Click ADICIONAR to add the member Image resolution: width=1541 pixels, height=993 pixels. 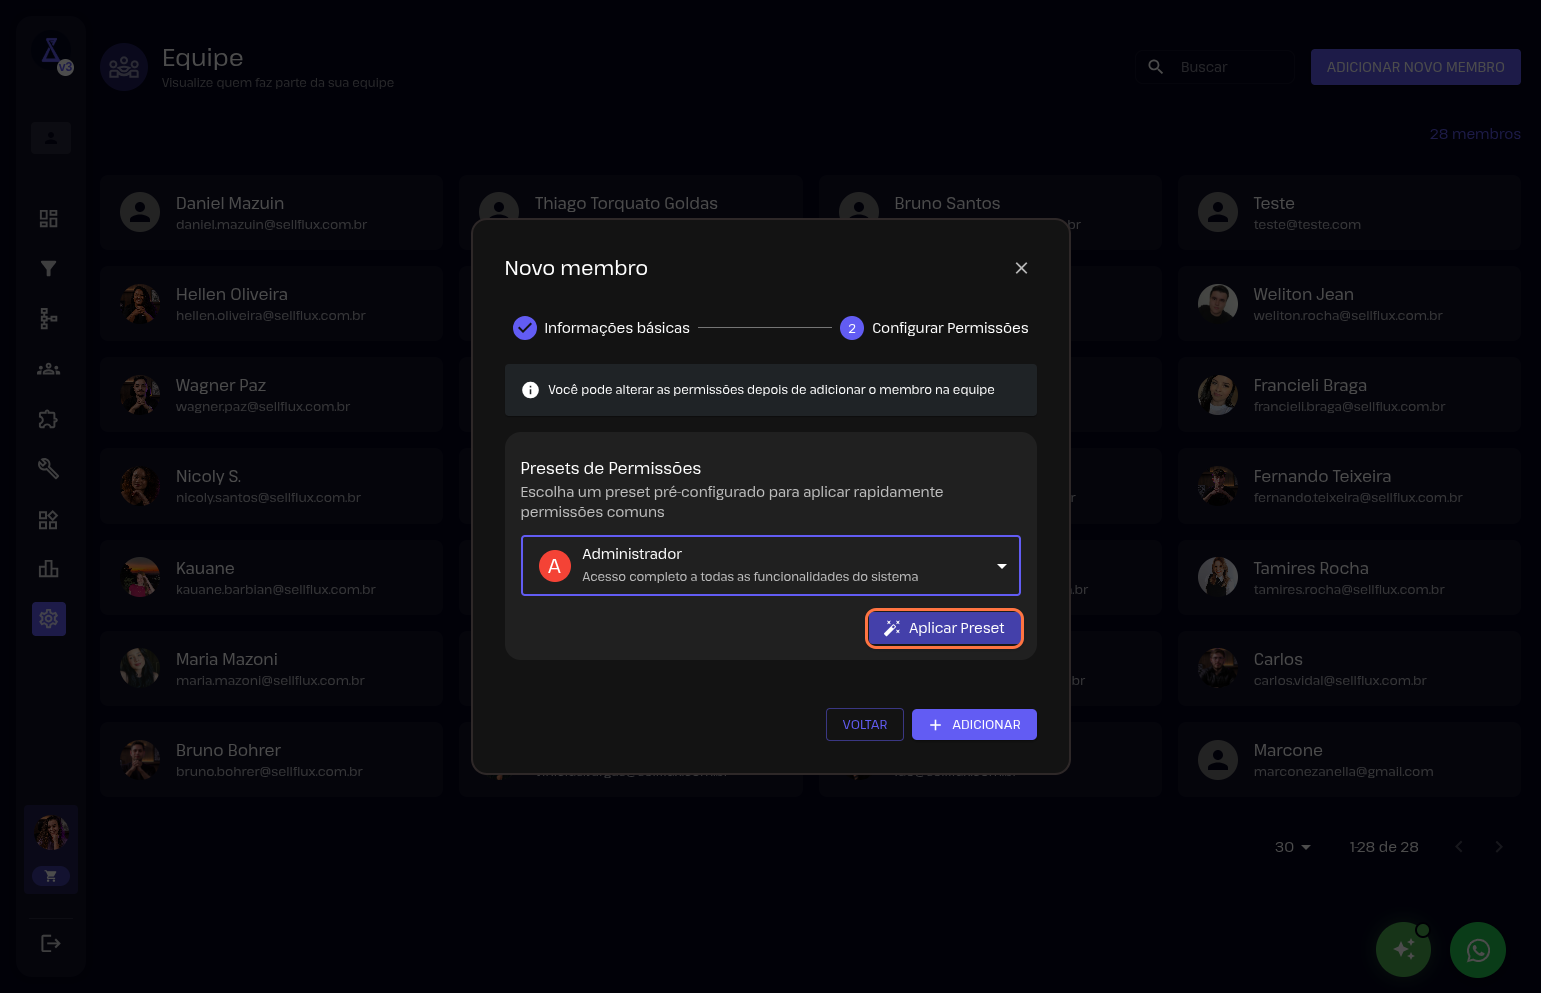[x=974, y=725]
